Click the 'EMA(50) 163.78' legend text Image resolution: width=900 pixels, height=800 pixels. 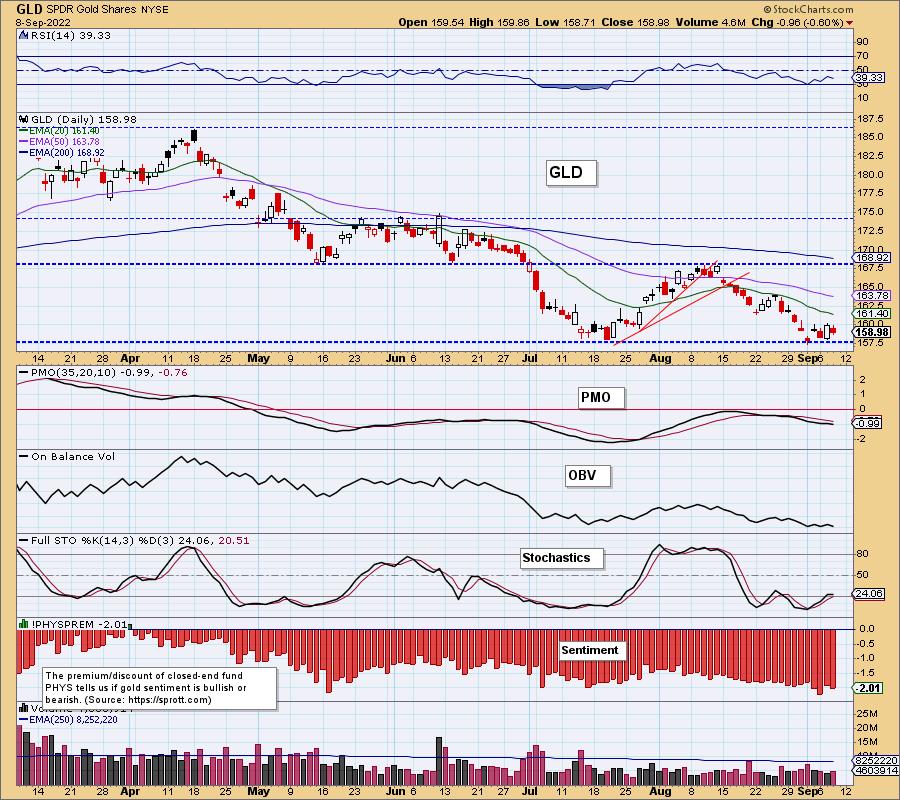[x=64, y=142]
